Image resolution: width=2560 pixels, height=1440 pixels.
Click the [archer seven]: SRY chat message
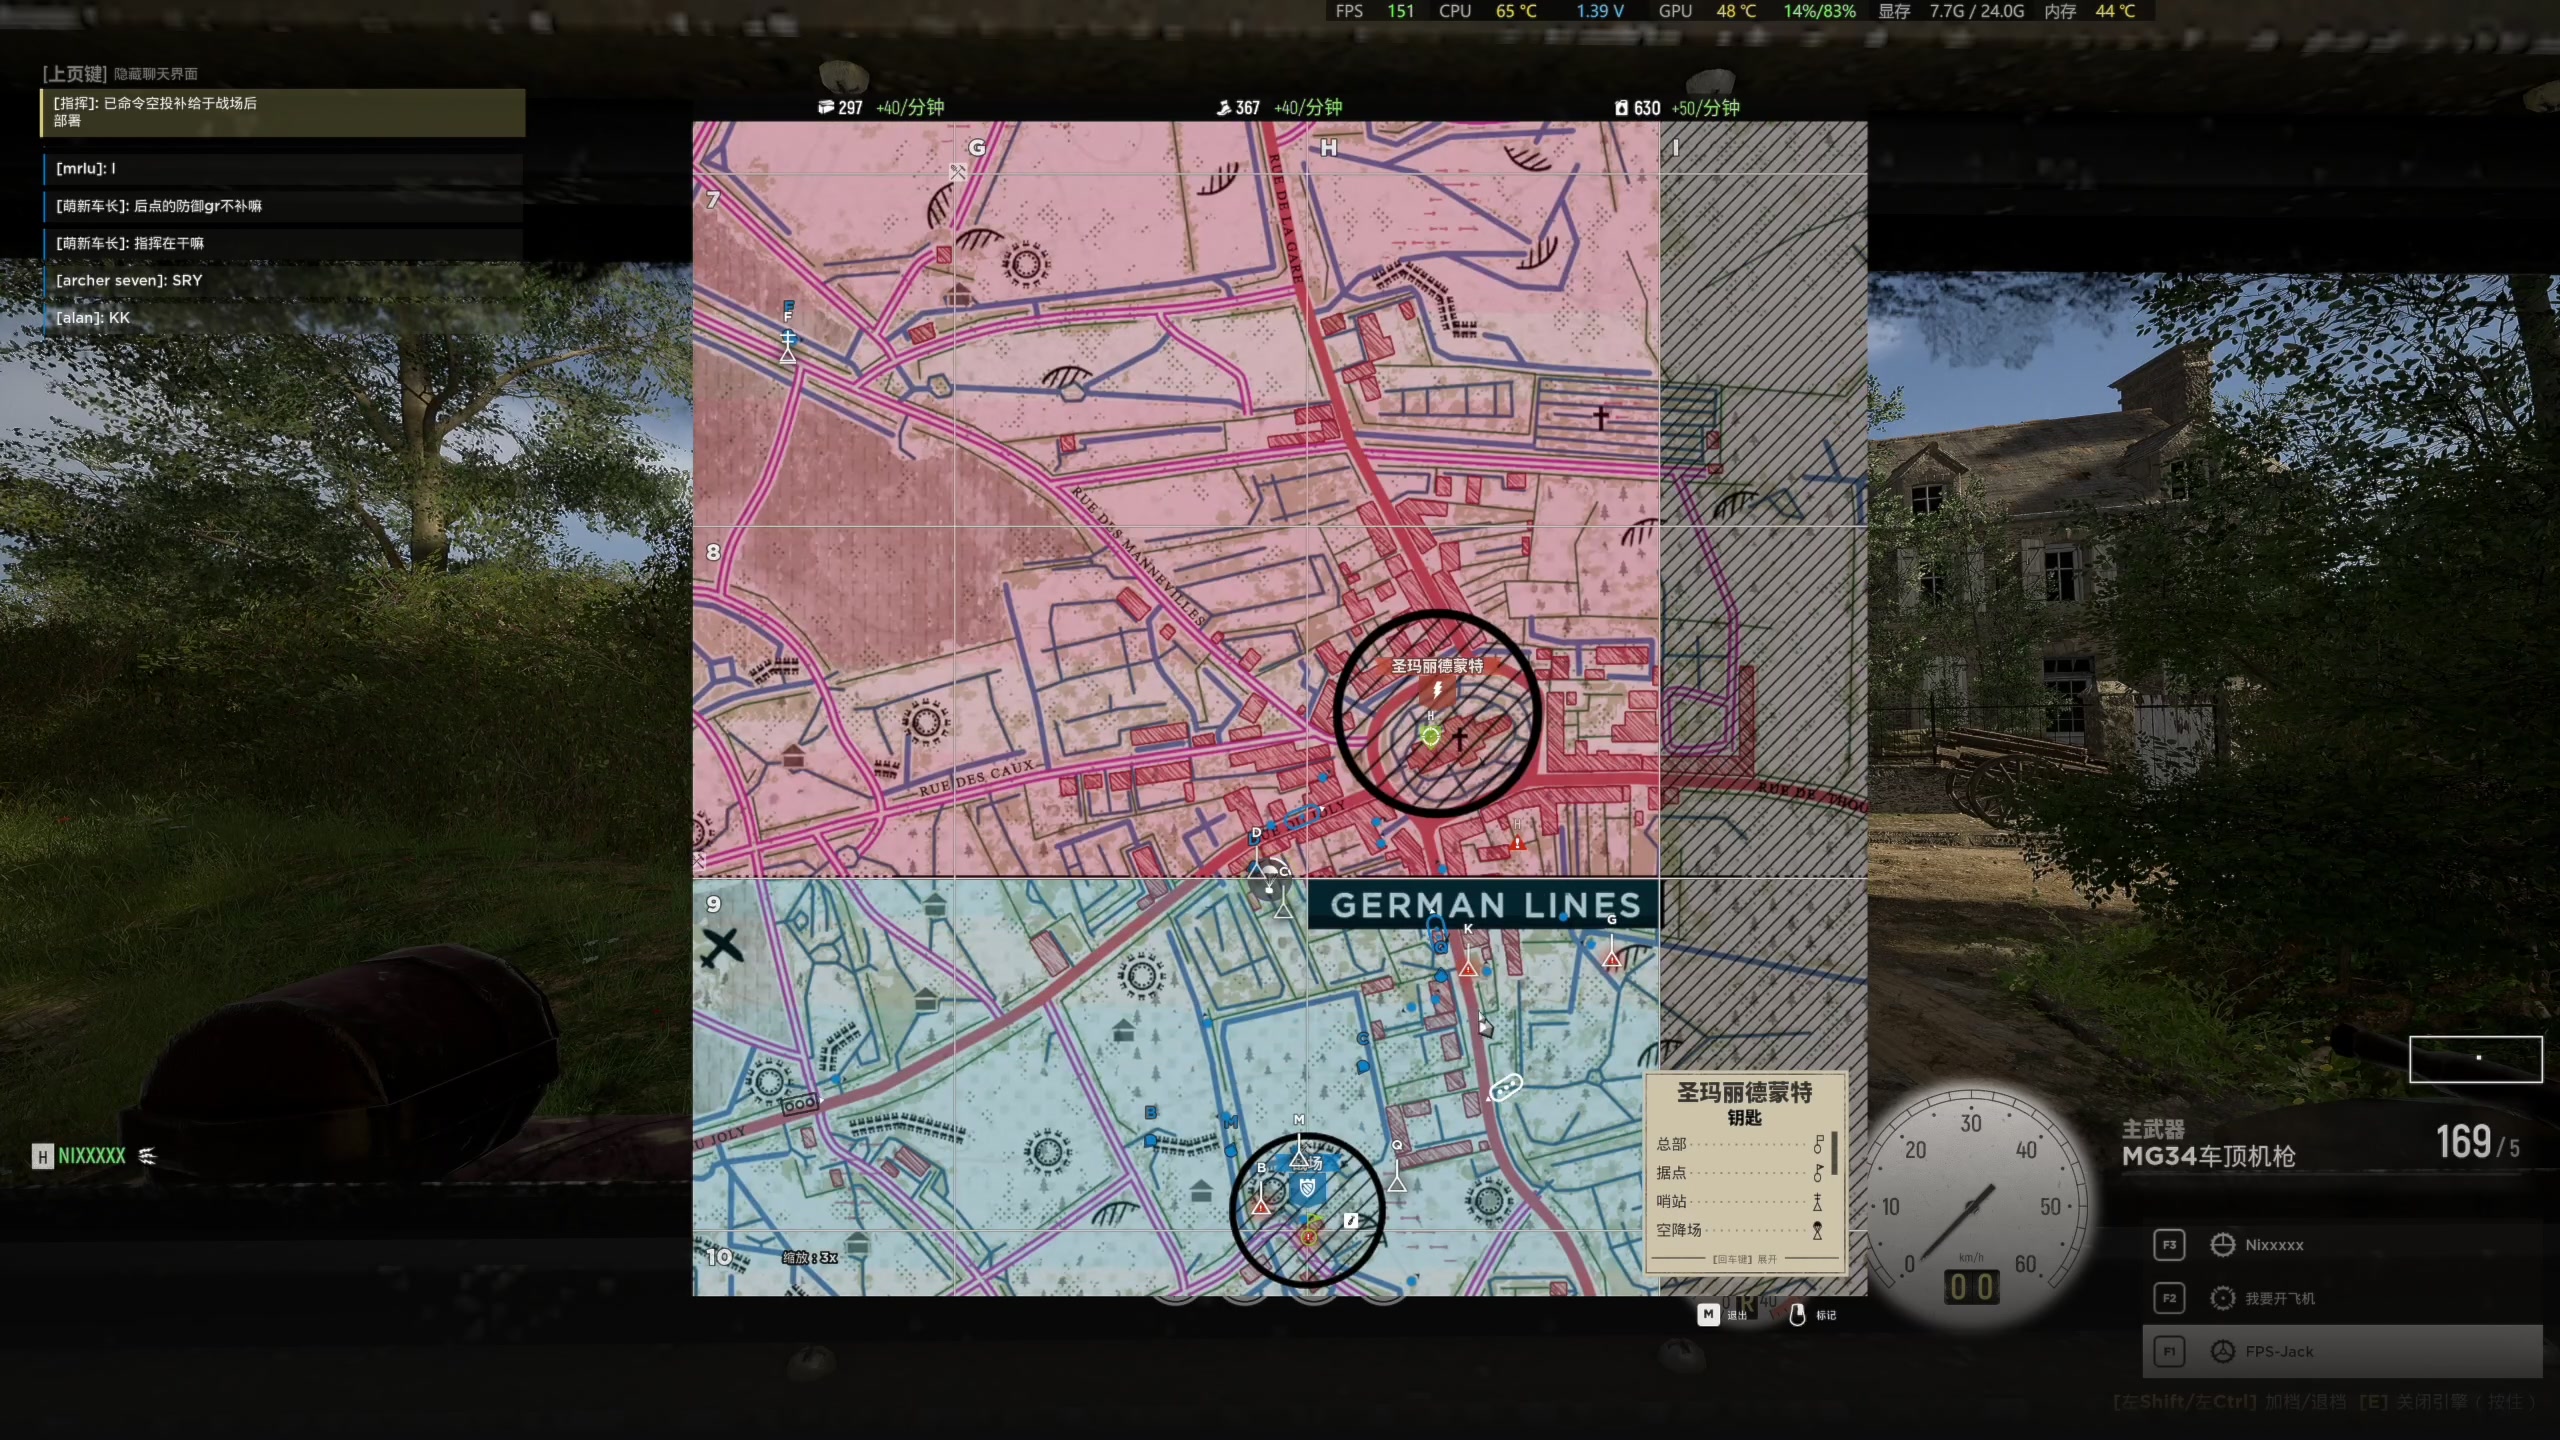pos(283,281)
